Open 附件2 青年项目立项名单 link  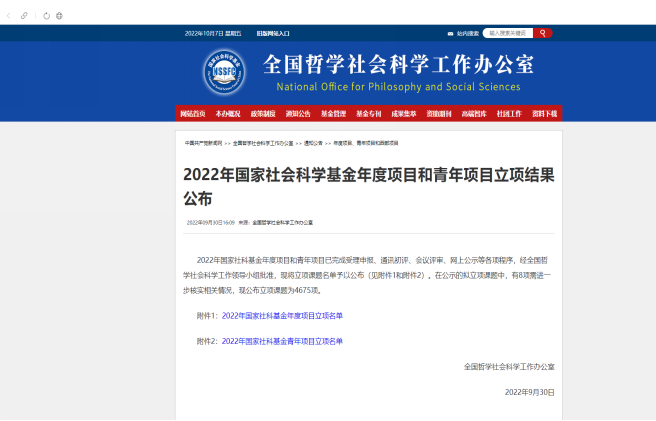point(282,341)
